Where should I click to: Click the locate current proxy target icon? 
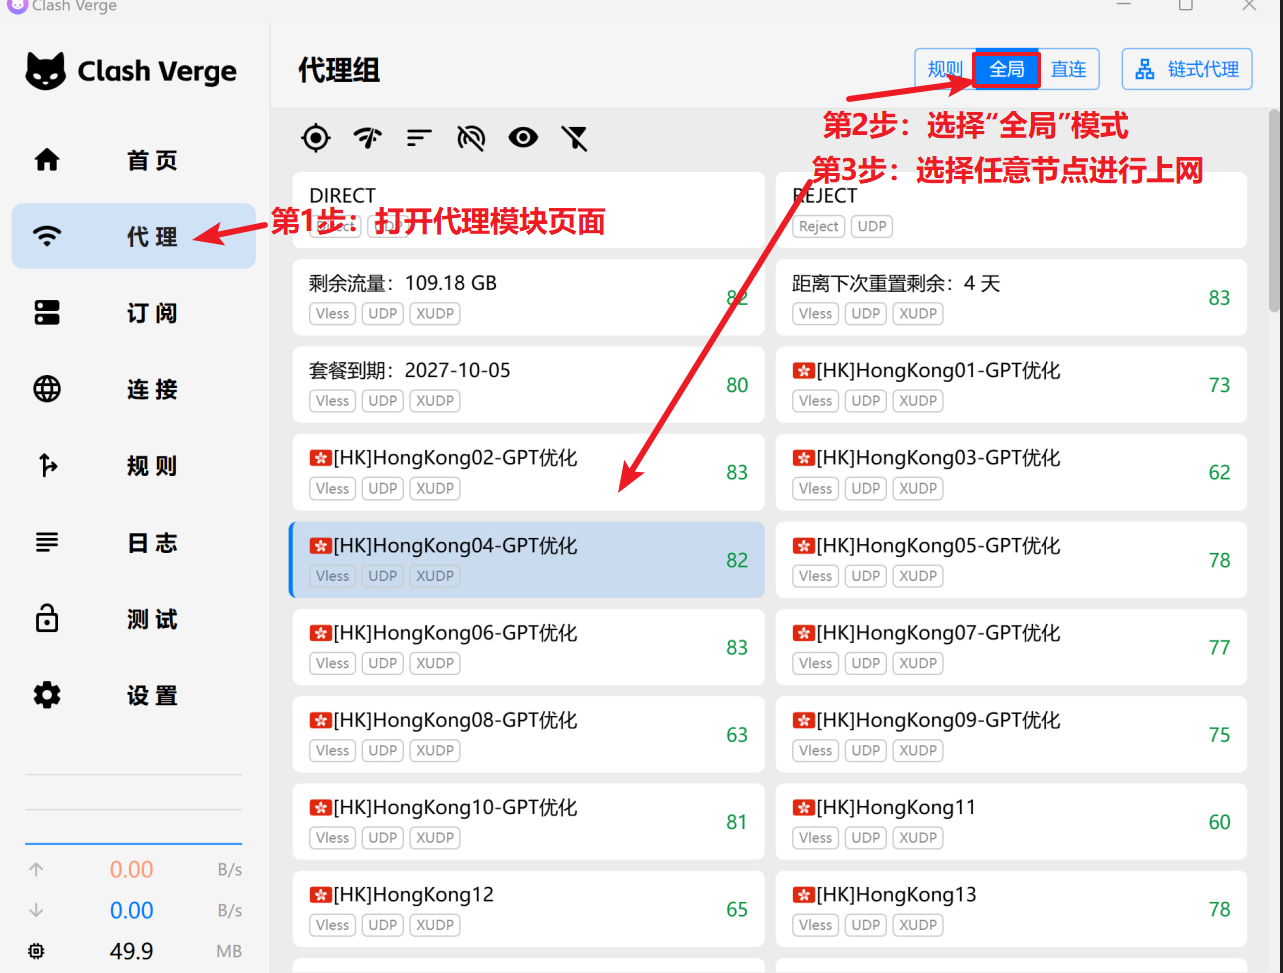pyautogui.click(x=316, y=138)
